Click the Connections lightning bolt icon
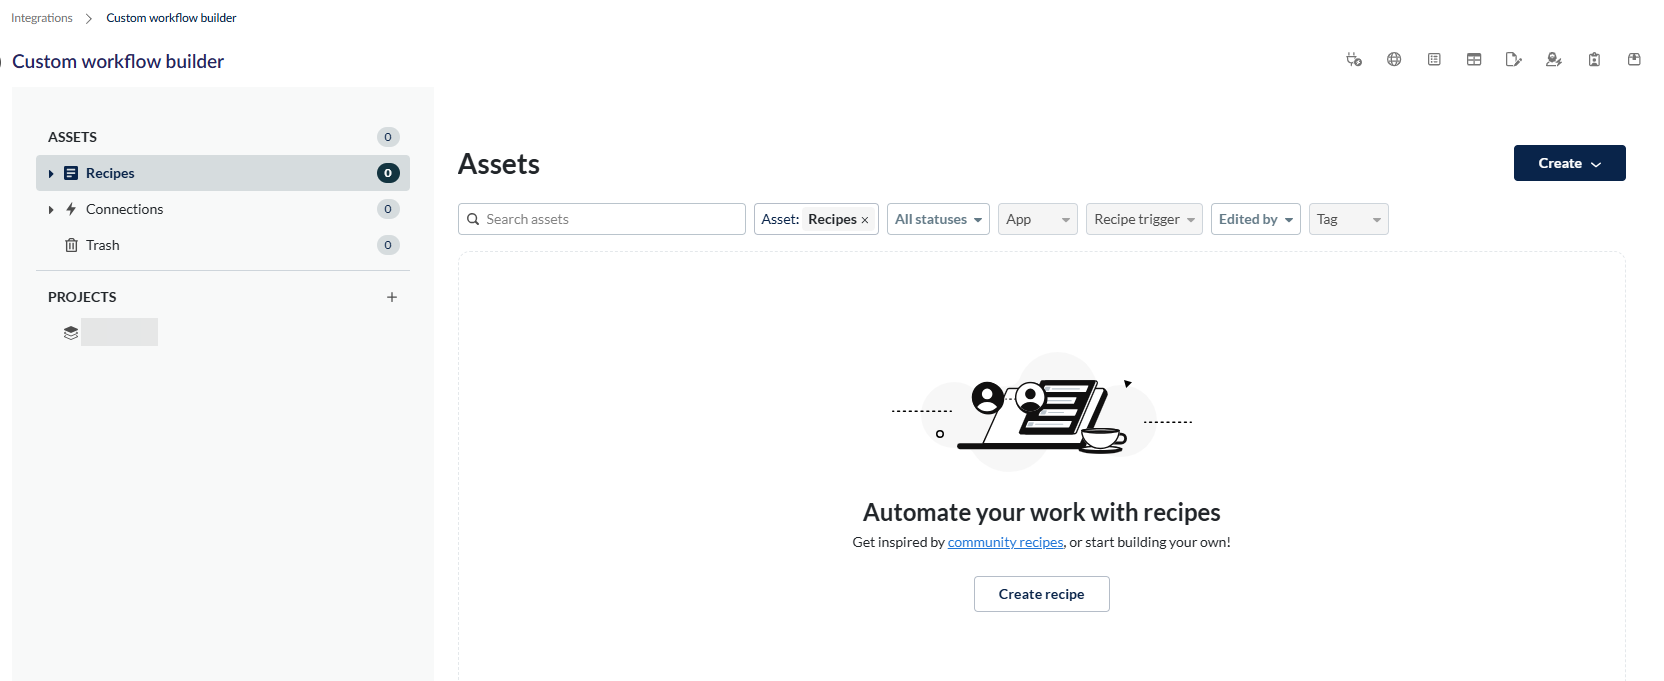Viewport: 1664px width, 681px height. click(x=71, y=209)
